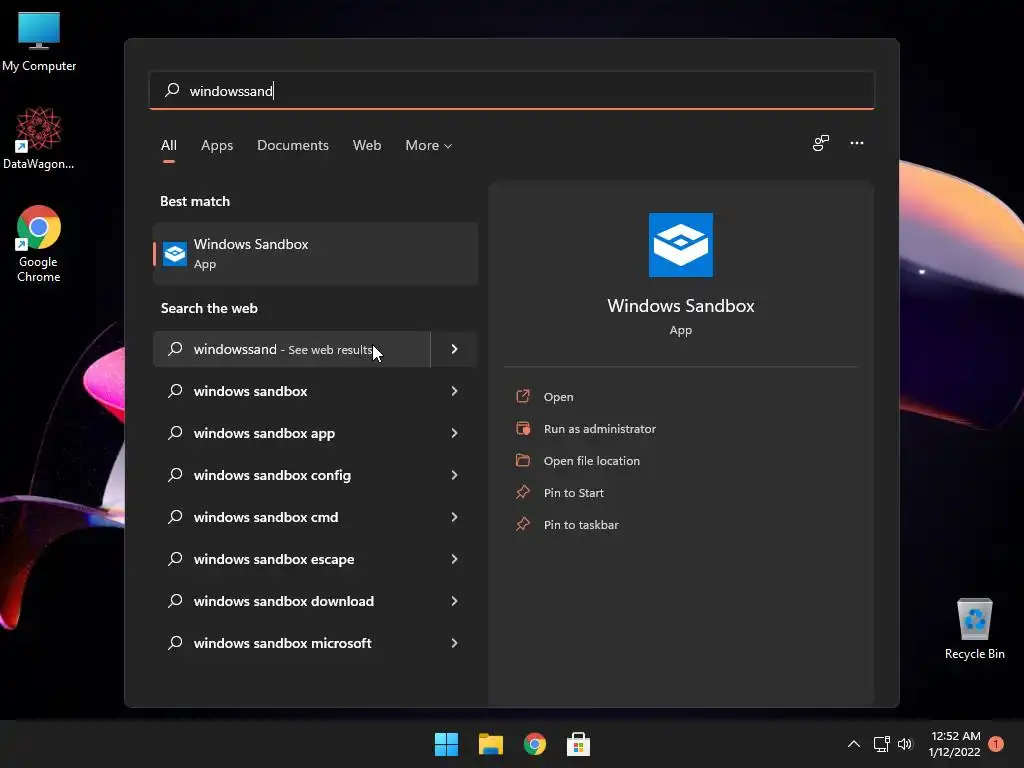Choose Run as administrator
This screenshot has height=768, width=1024.
point(600,428)
